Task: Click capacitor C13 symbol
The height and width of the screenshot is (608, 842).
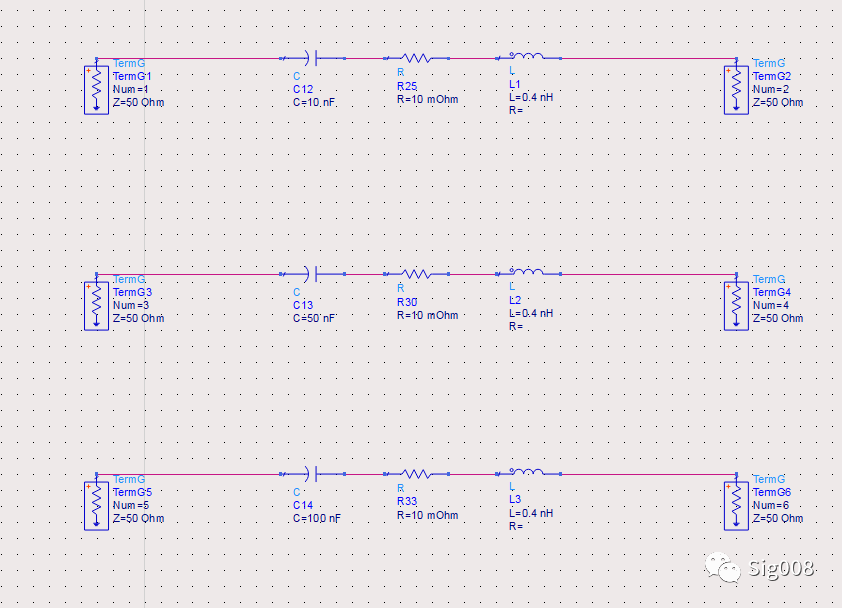Action: (x=317, y=273)
